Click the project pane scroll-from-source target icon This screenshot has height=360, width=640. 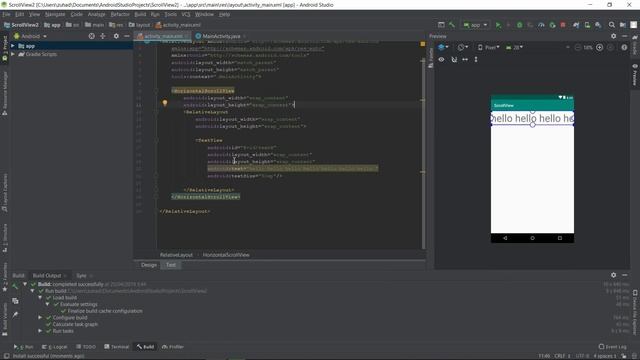pos(91,36)
